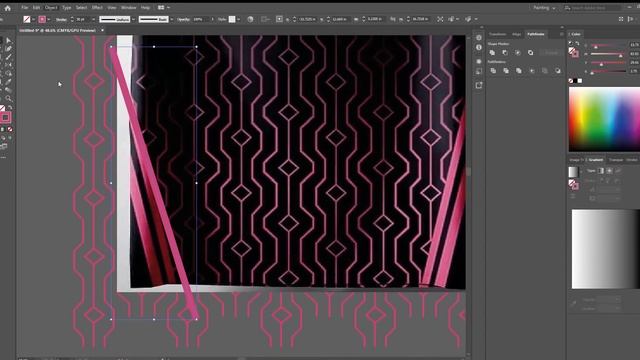
Task: Switch to the Pathfinder panel tab
Action: (x=536, y=34)
